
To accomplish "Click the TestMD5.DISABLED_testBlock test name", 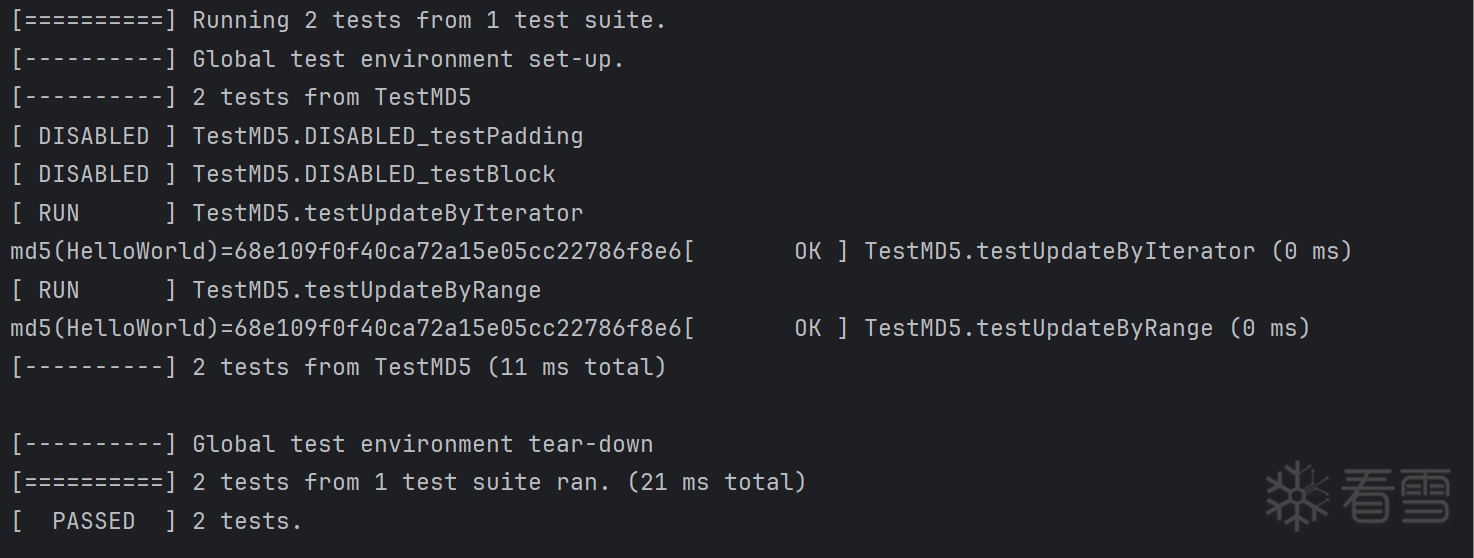I will coord(373,174).
